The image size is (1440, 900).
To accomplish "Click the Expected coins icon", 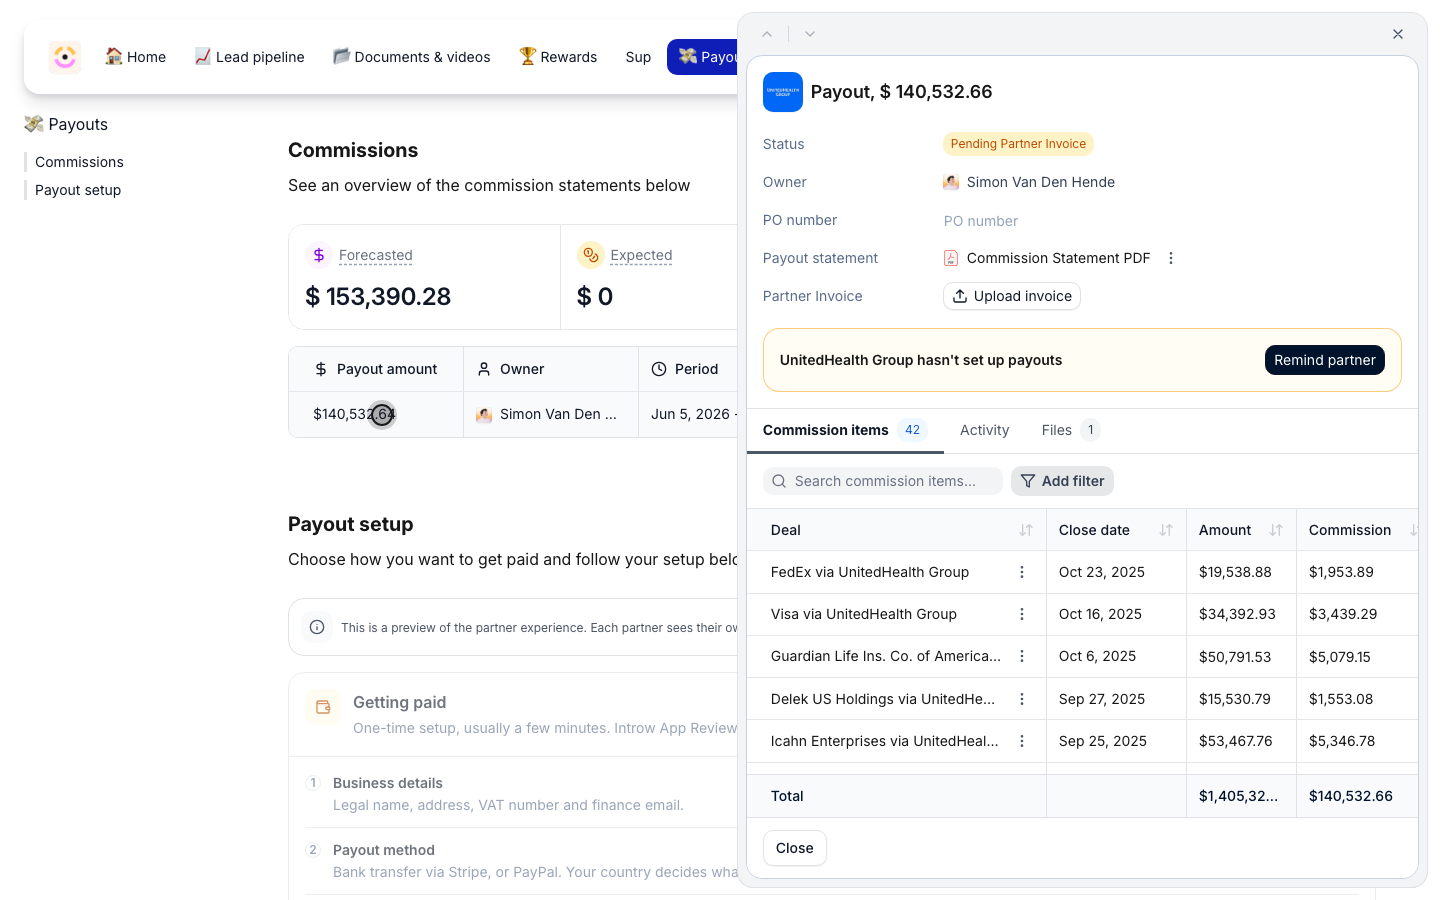I will click(x=590, y=255).
